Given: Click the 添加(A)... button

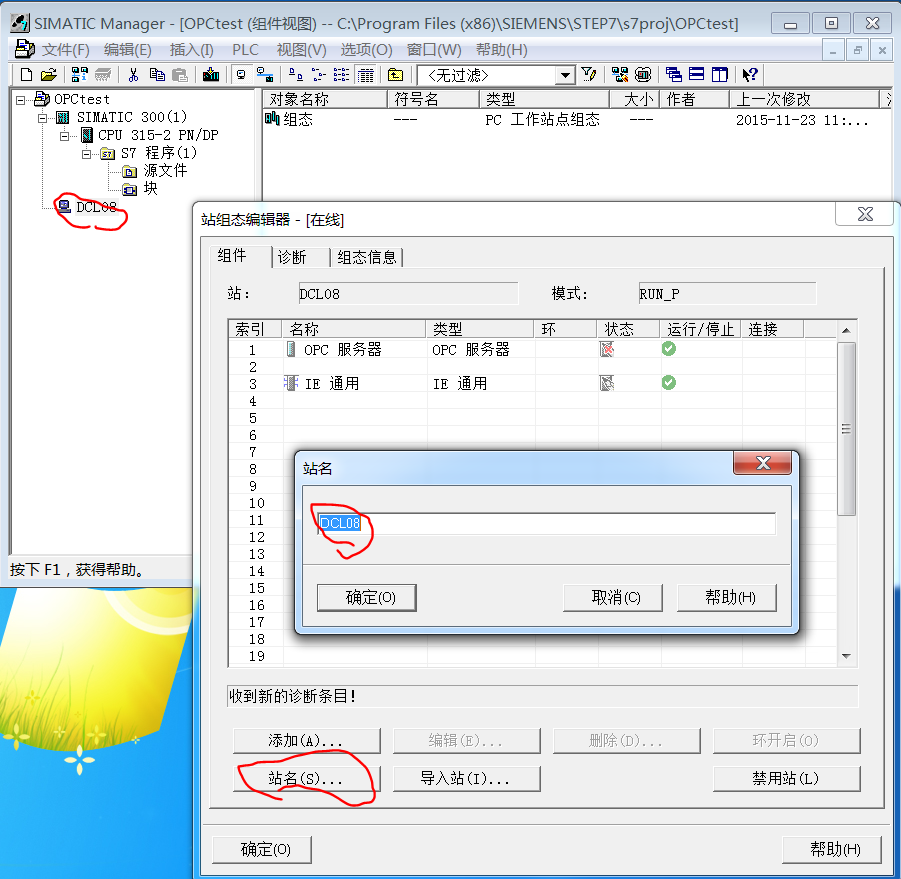Looking at the screenshot, I should 307,741.
